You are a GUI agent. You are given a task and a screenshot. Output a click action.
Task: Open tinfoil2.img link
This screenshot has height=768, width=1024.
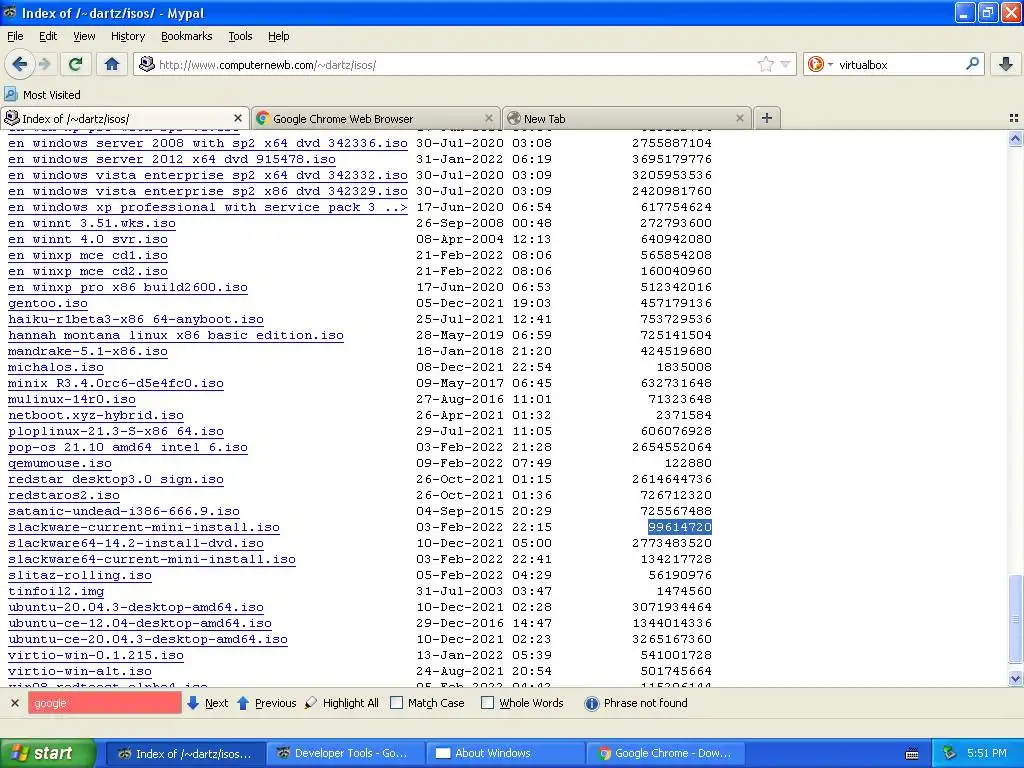(56, 591)
